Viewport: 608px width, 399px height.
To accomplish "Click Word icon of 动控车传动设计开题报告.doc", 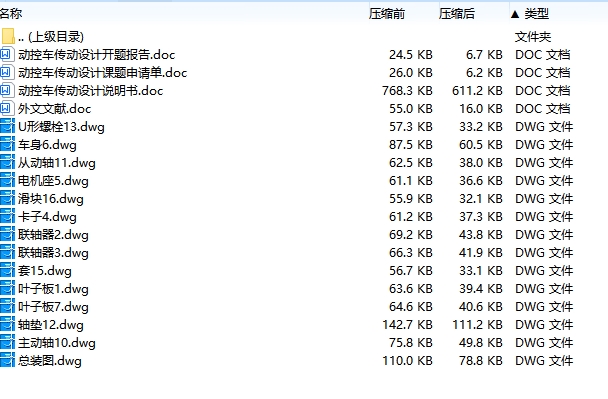I will click(7, 55).
